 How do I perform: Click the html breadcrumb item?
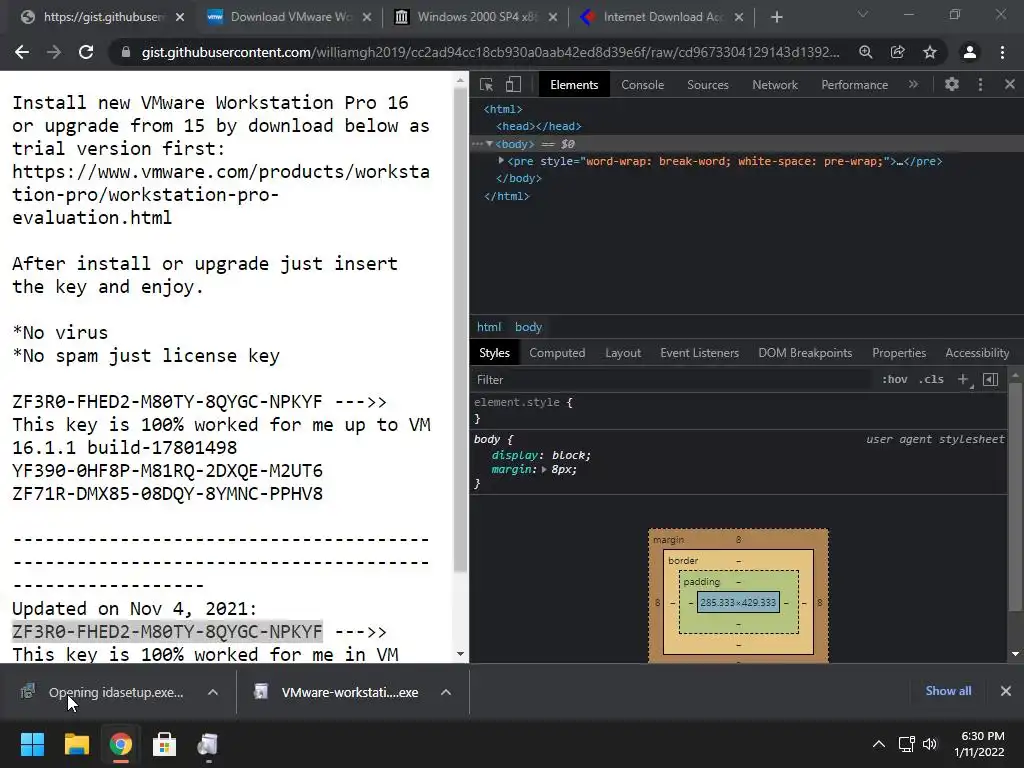click(488, 327)
